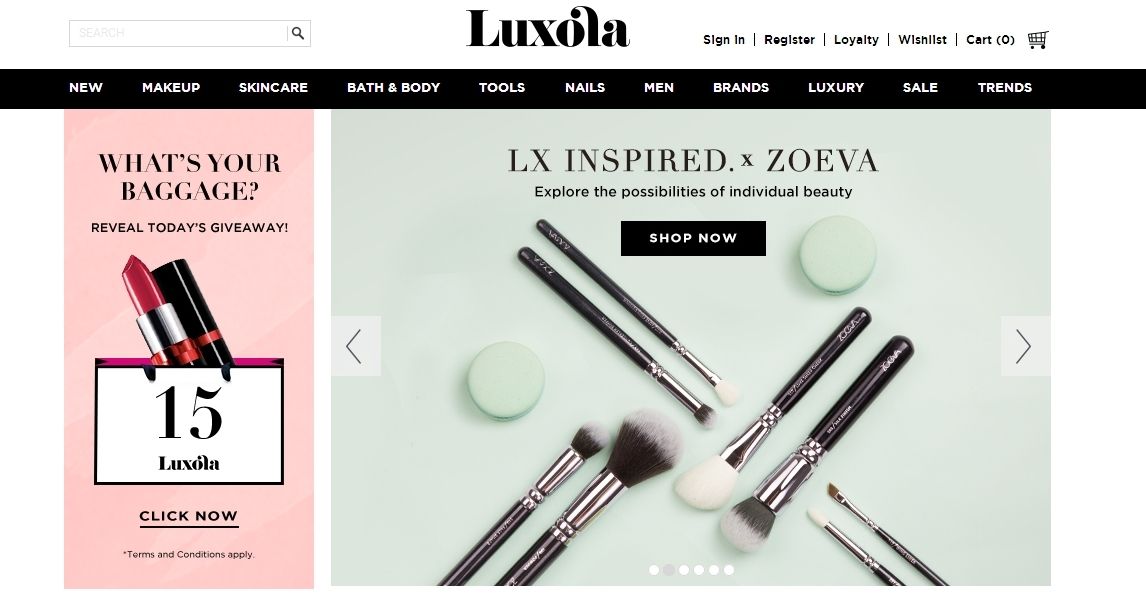Click the search magnifier icon

click(298, 33)
